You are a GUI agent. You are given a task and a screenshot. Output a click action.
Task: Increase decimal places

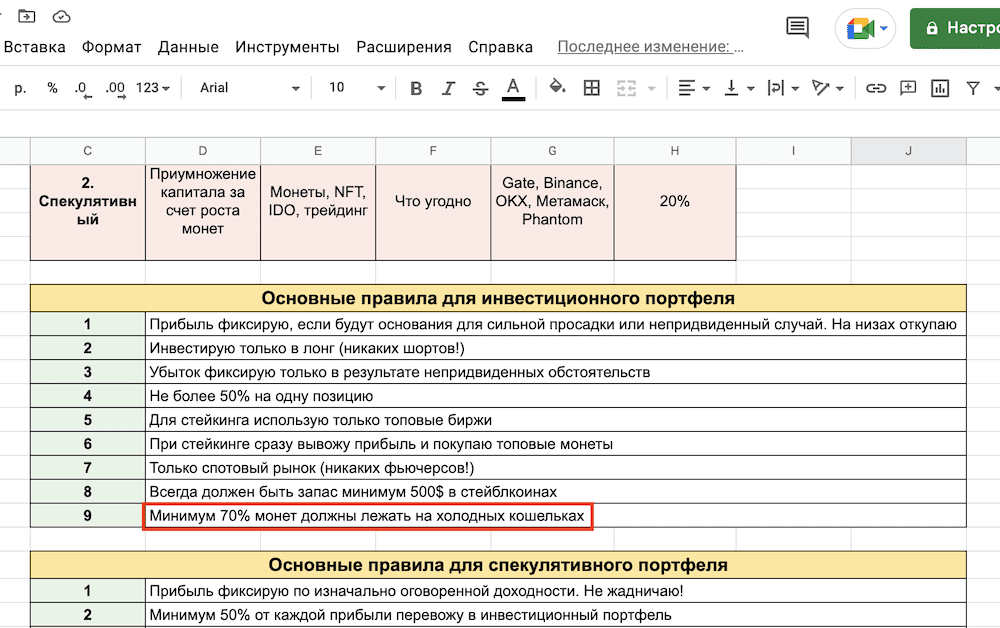[x=115, y=89]
